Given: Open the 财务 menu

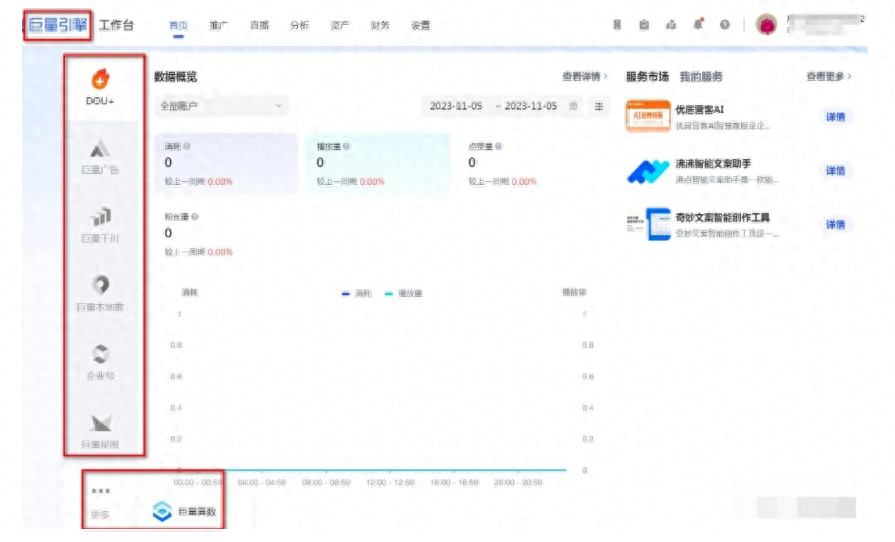Looking at the screenshot, I should click(380, 25).
